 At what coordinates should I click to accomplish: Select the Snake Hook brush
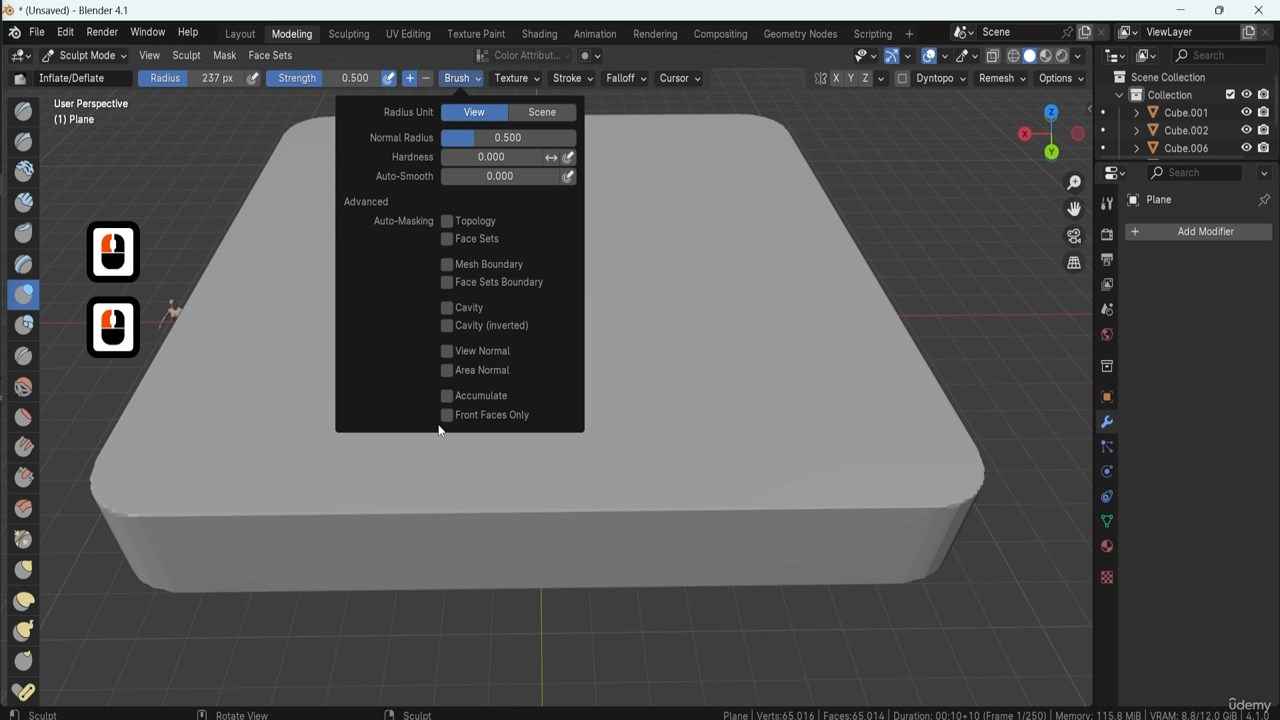[24, 630]
